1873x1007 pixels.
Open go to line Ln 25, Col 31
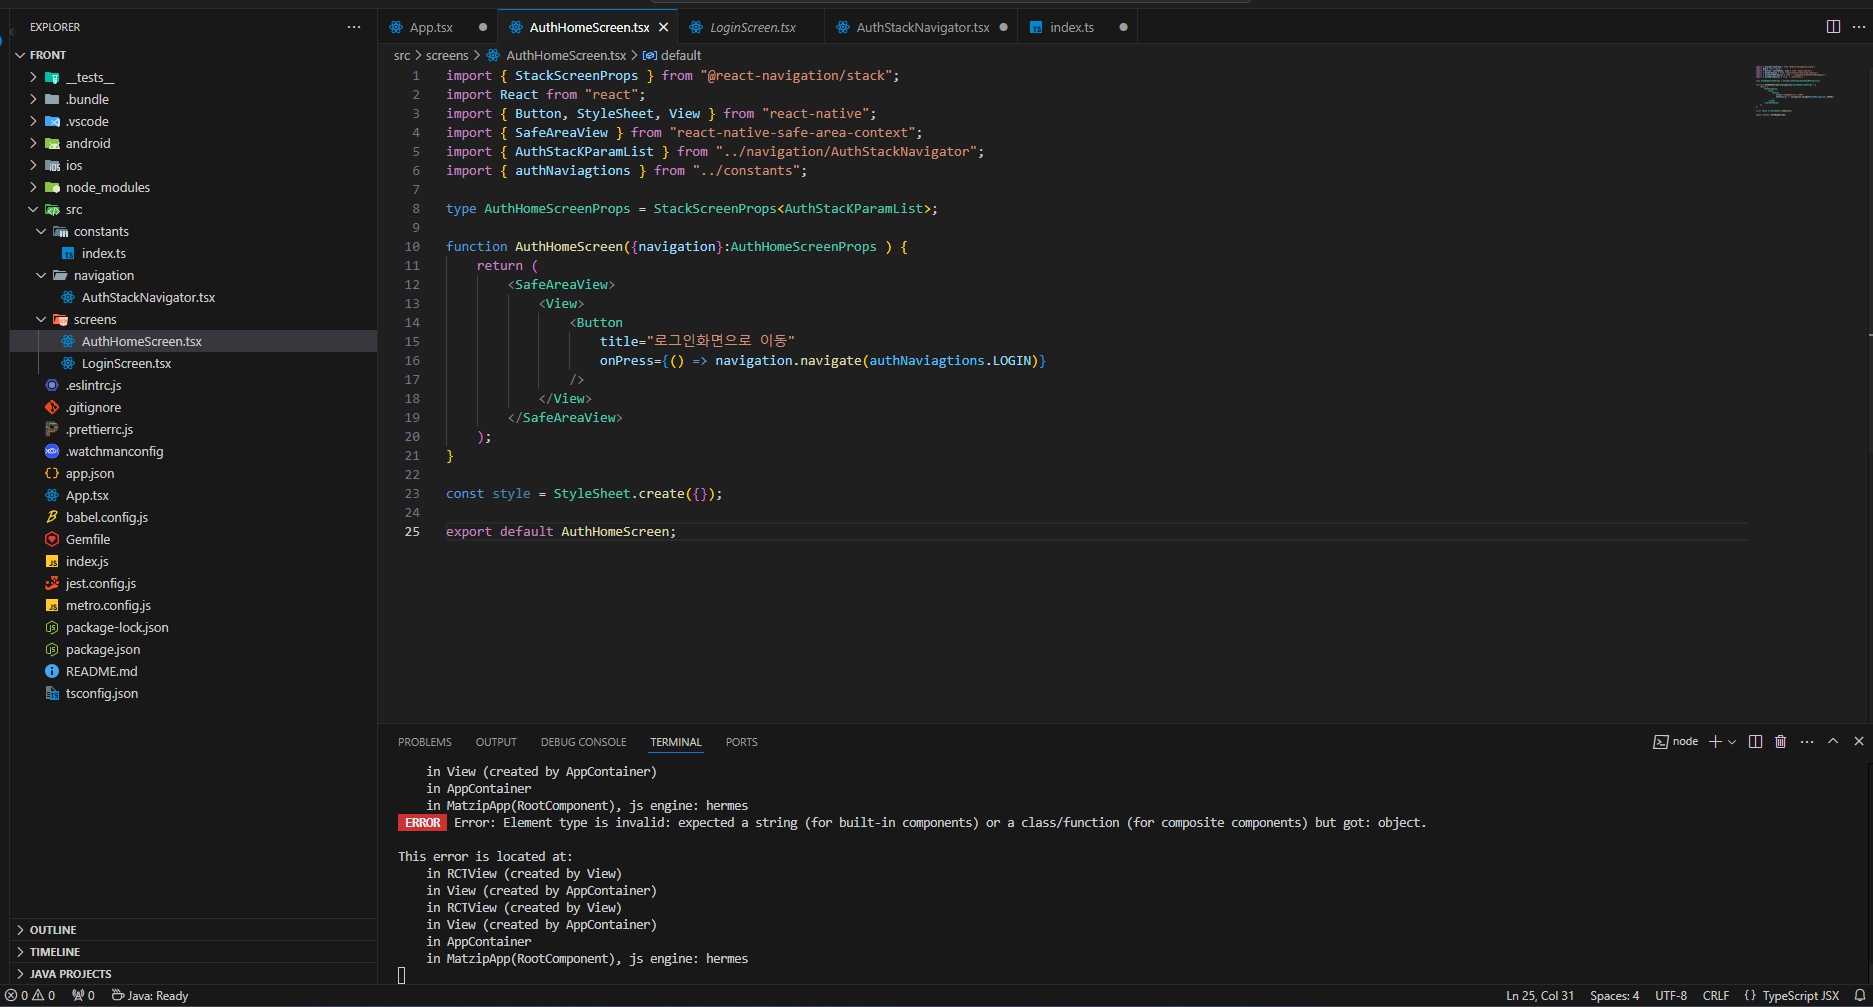click(1540, 995)
